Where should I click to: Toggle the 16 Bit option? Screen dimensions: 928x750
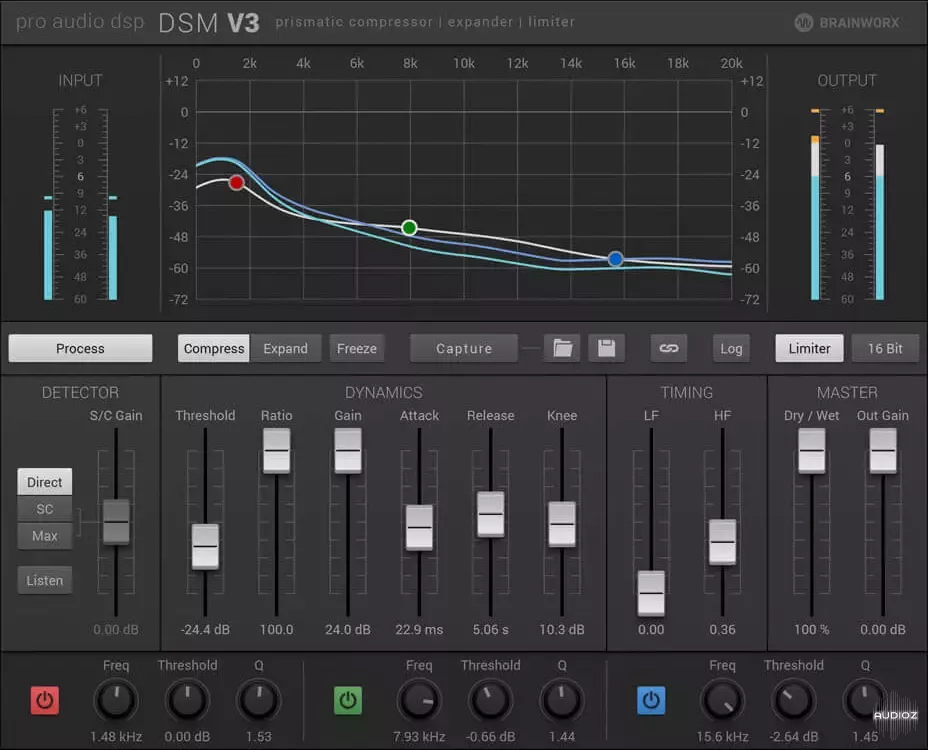coord(885,348)
